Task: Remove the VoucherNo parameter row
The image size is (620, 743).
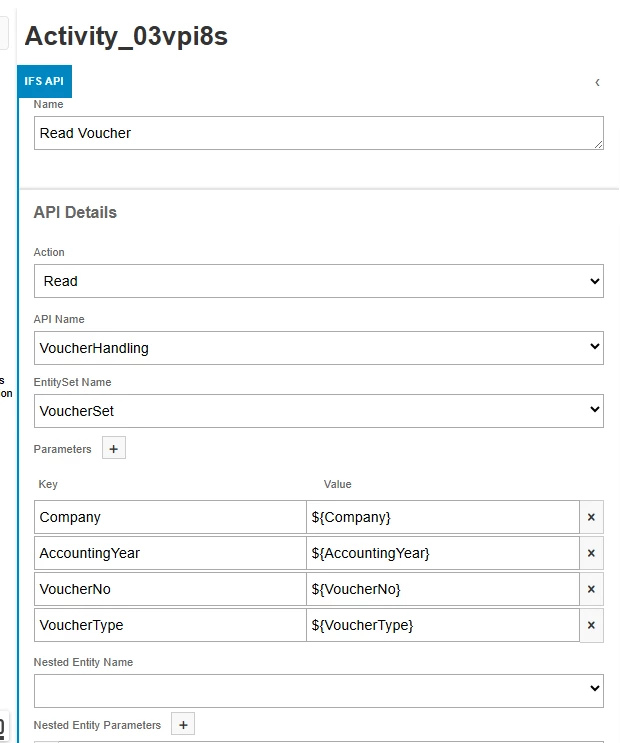Action: (x=591, y=589)
